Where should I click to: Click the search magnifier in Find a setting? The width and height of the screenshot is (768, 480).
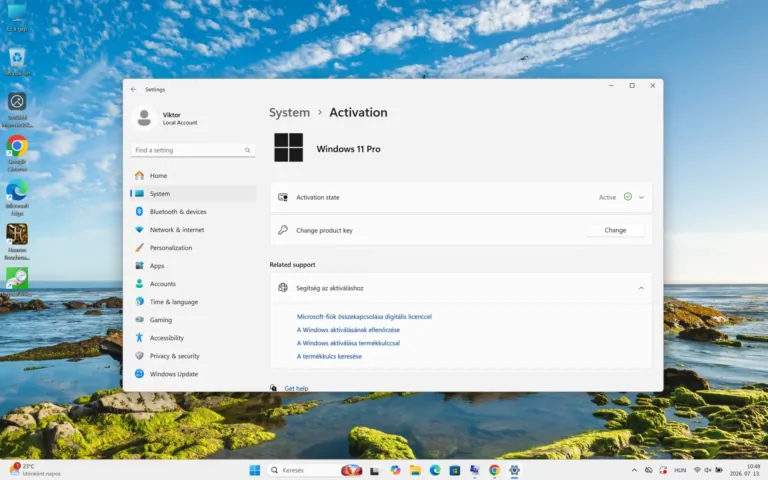tap(247, 150)
